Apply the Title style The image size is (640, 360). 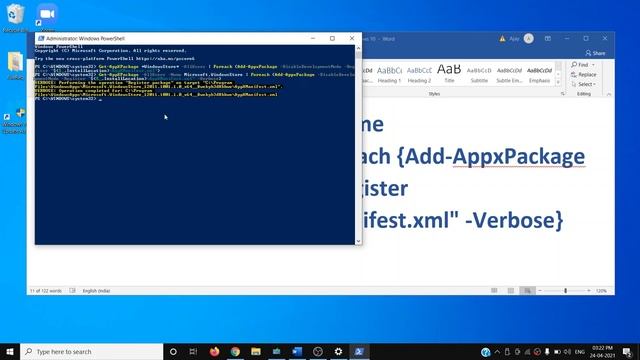tap(449, 74)
